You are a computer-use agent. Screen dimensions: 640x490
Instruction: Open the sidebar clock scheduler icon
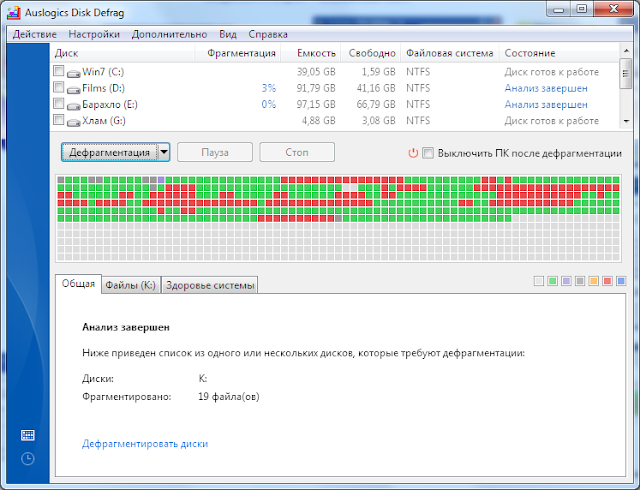pos(28,459)
